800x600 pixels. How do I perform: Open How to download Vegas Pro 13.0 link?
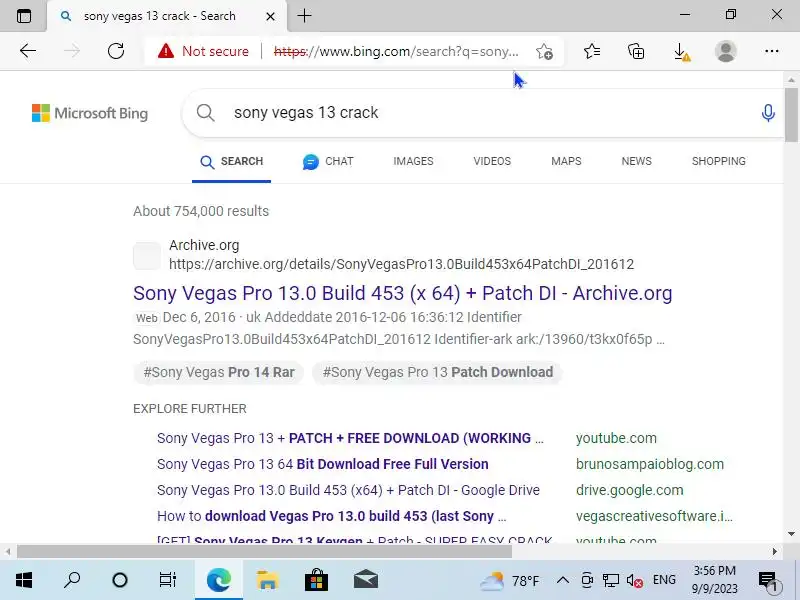(332, 516)
